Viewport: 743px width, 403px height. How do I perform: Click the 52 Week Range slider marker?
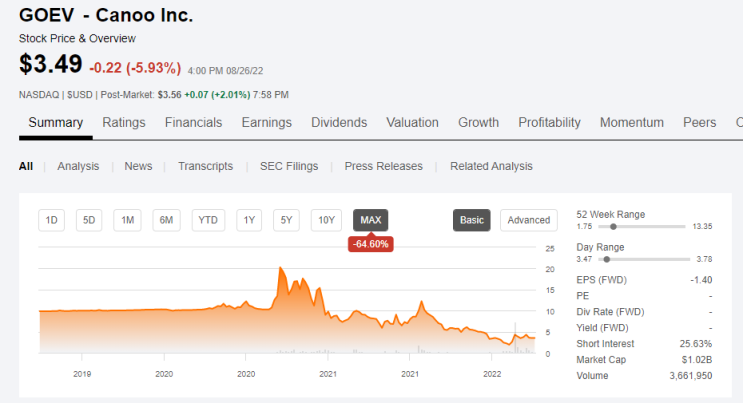tap(613, 227)
